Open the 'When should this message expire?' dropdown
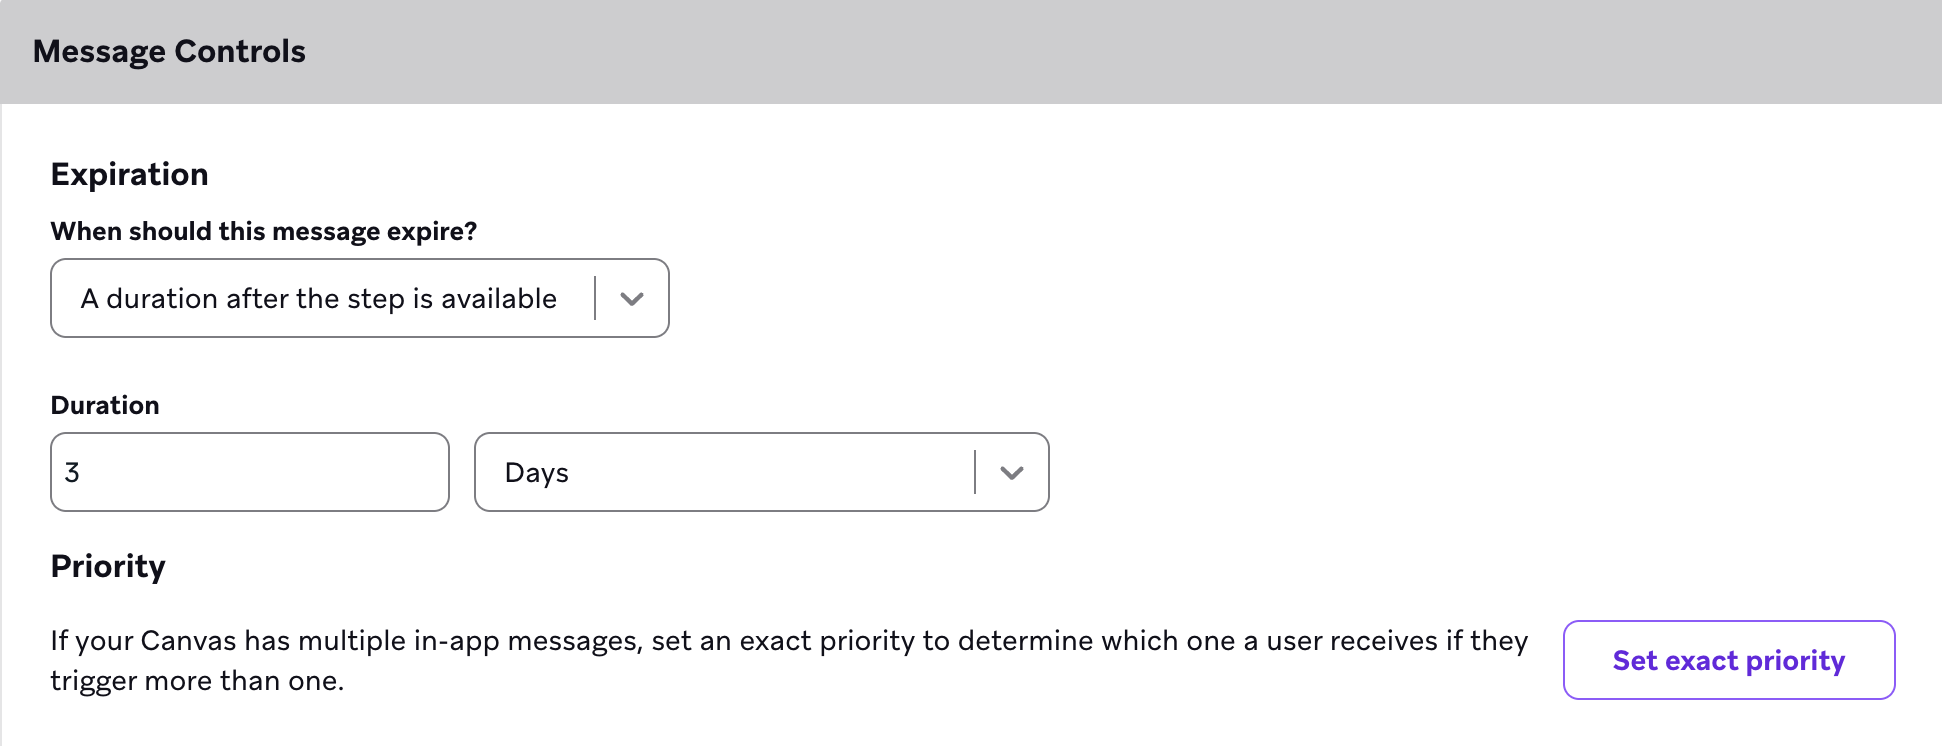1942x746 pixels. [360, 298]
